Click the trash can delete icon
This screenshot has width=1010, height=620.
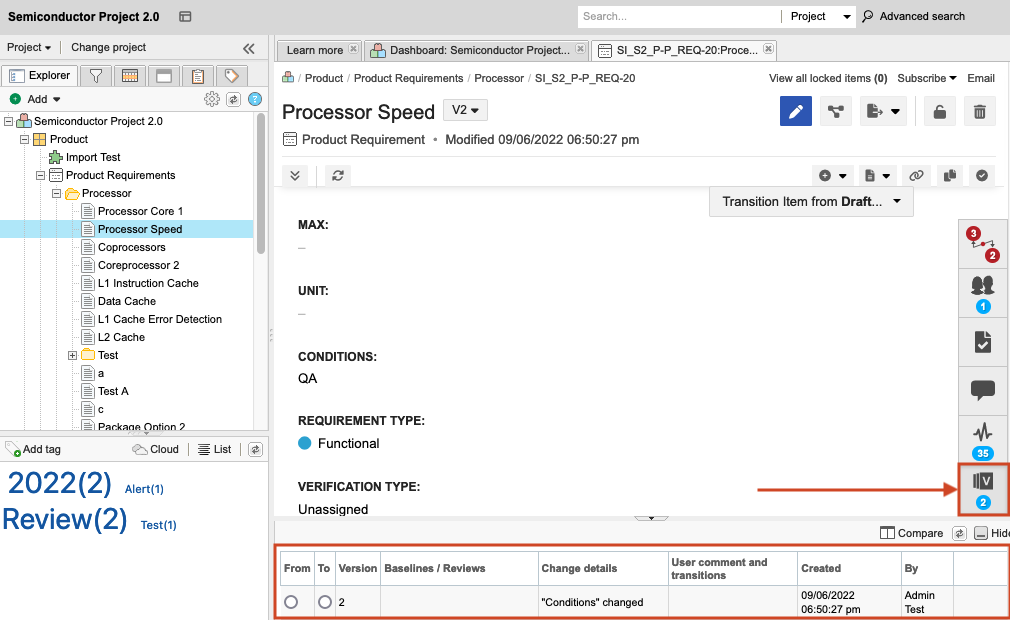click(x=980, y=112)
